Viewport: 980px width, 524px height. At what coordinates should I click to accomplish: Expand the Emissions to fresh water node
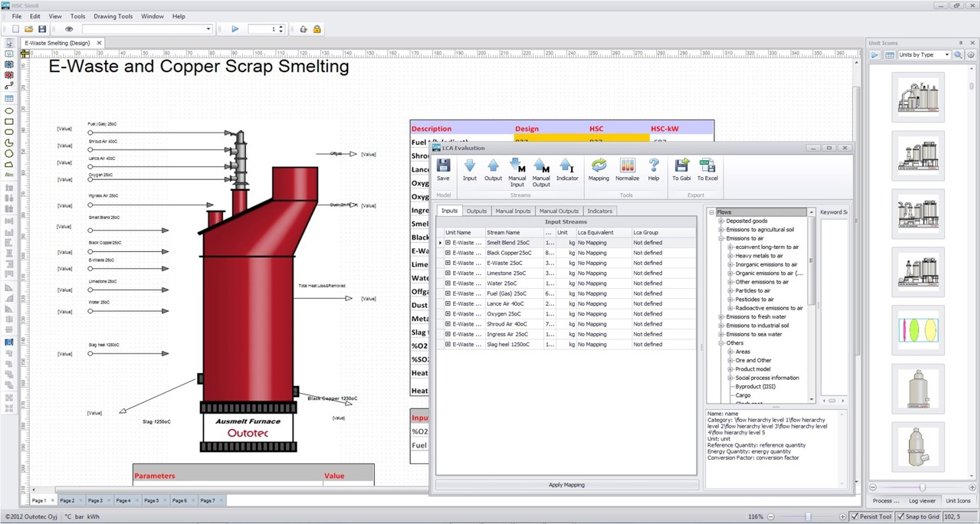click(x=721, y=317)
